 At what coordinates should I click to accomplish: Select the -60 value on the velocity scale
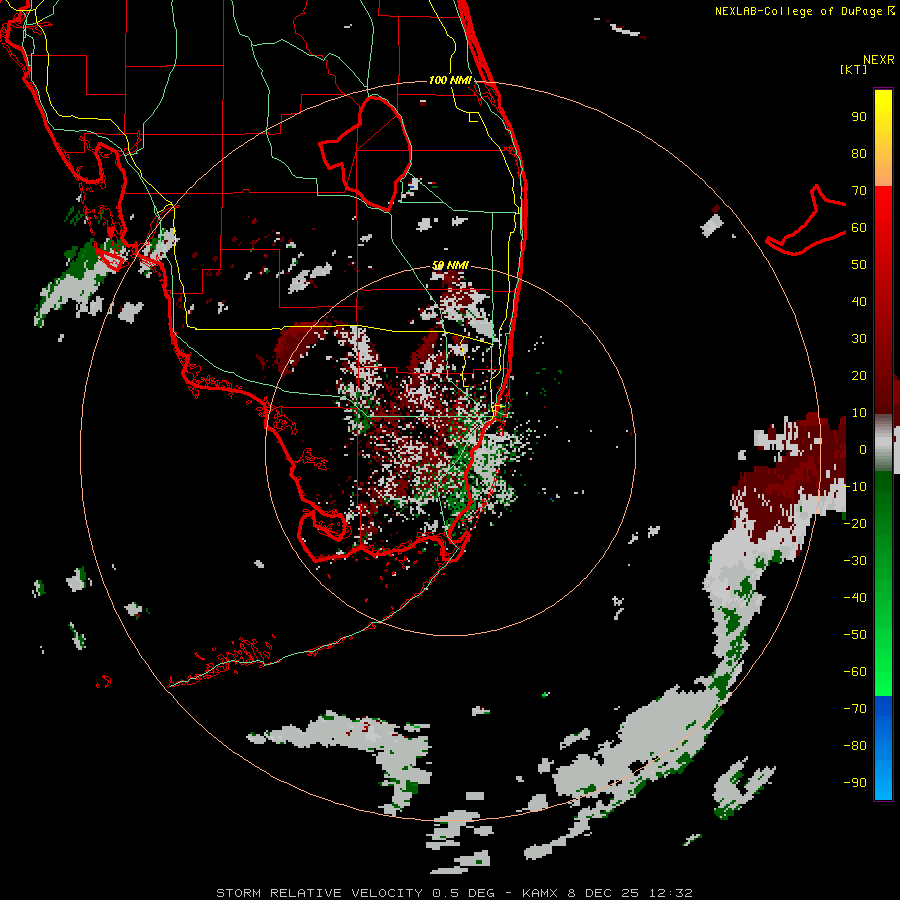point(855,672)
